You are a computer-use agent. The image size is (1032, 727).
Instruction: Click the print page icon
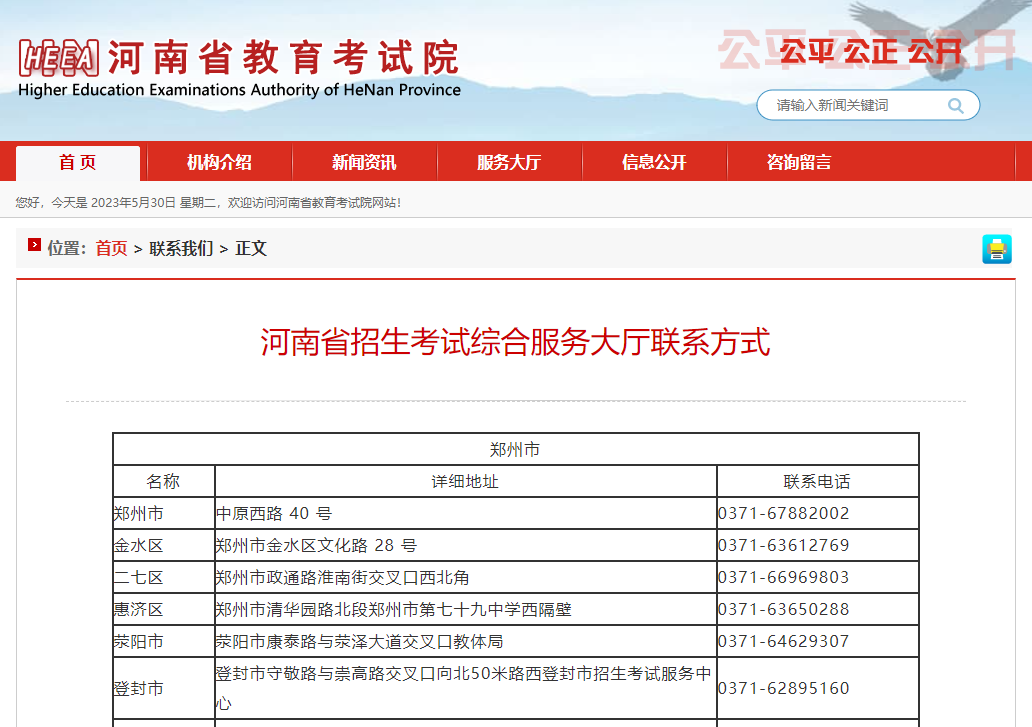tap(996, 249)
